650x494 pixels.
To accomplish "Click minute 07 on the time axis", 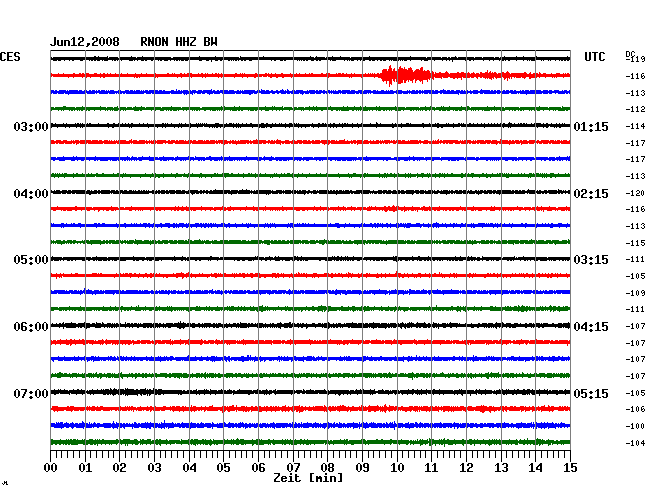I will click(x=293, y=468).
